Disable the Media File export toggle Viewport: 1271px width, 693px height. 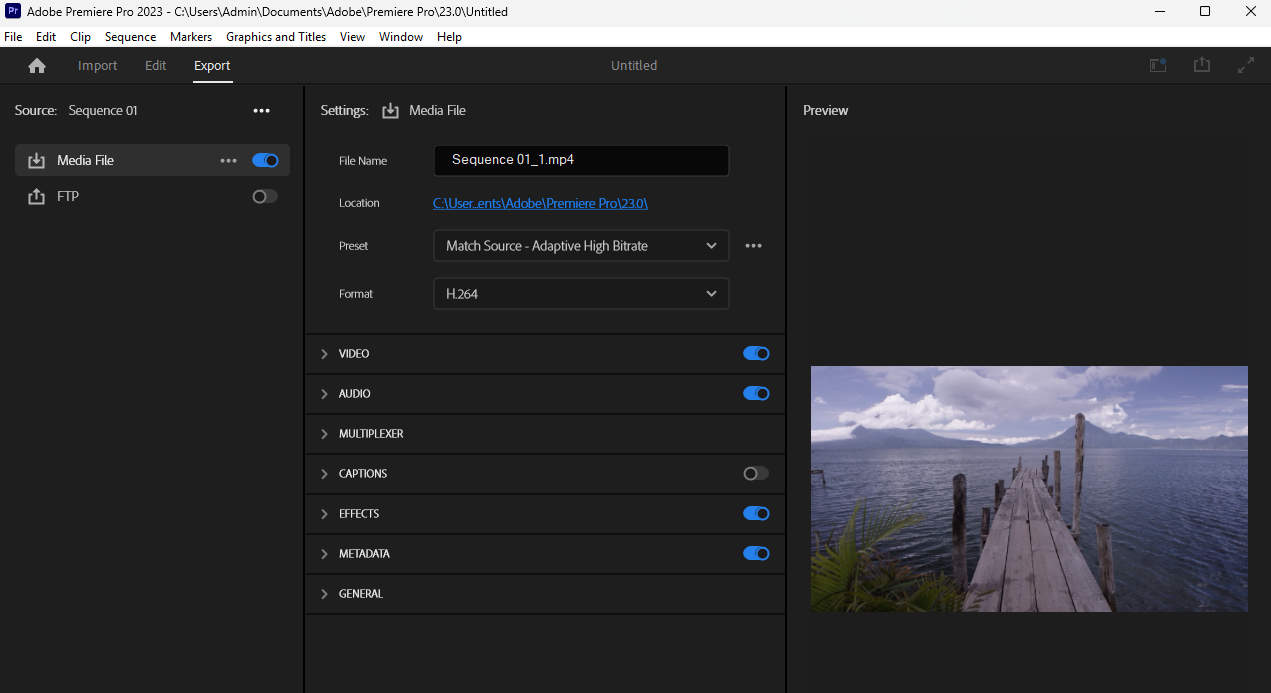pos(265,161)
